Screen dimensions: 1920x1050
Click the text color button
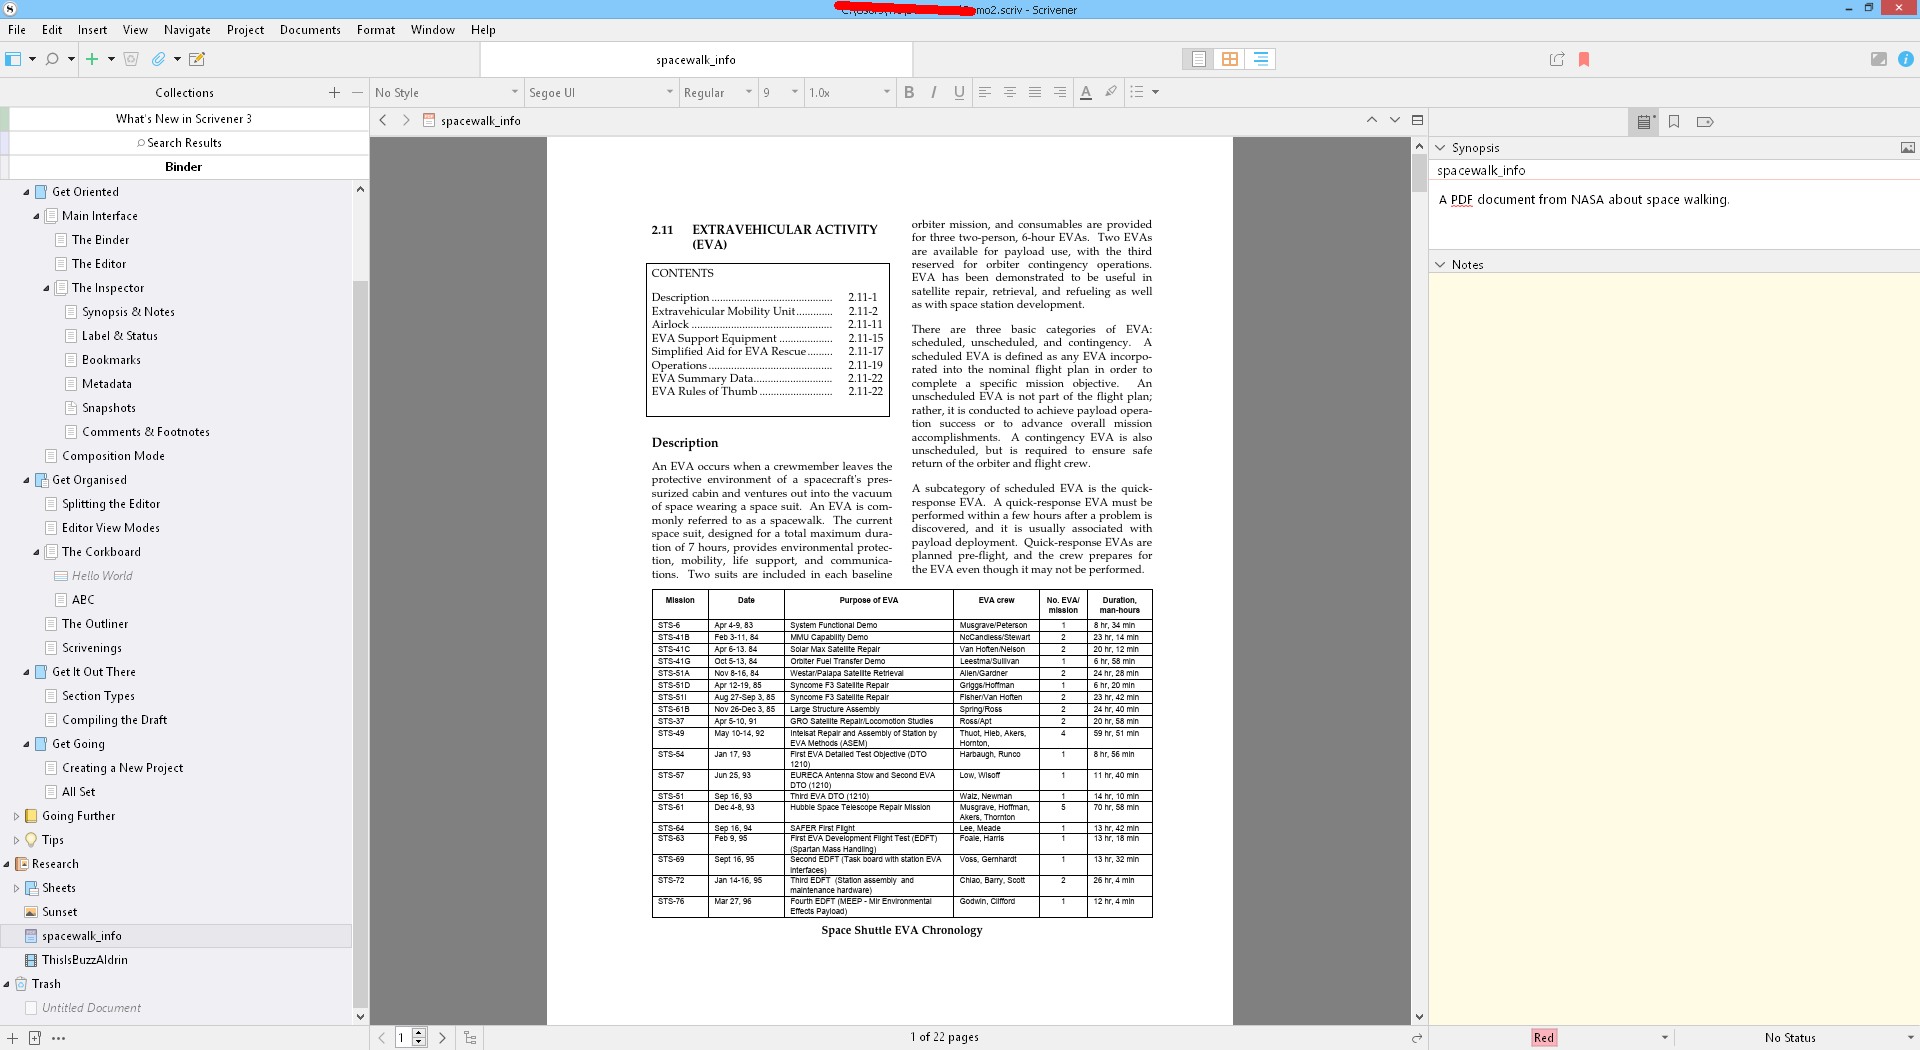tap(1085, 92)
